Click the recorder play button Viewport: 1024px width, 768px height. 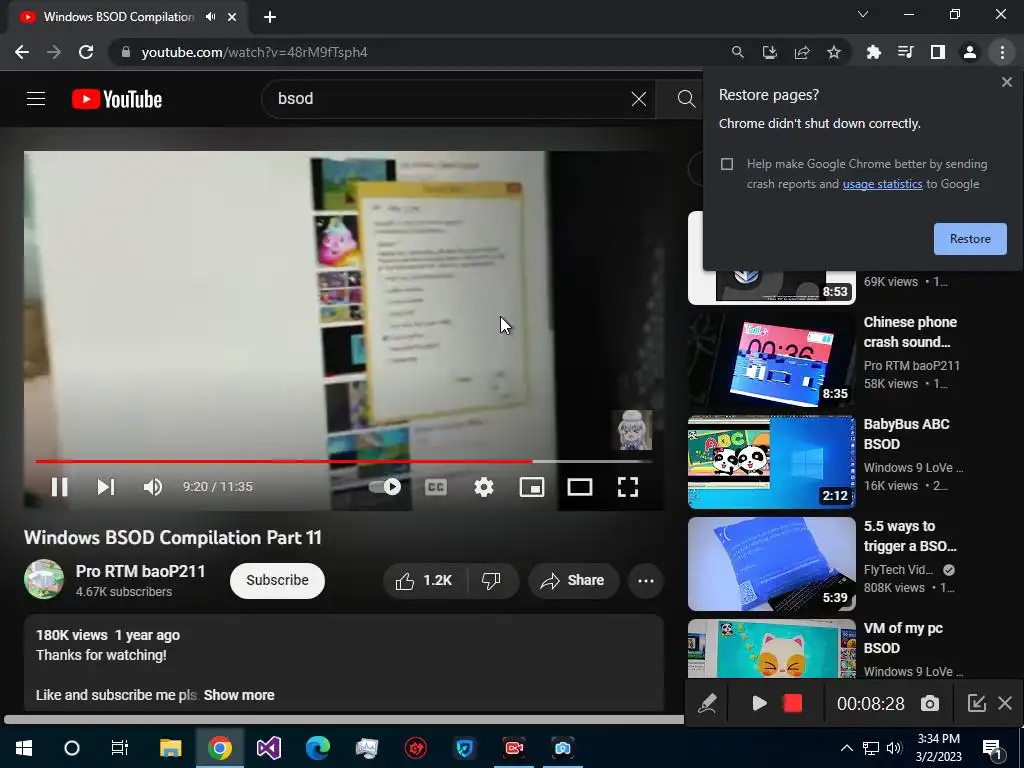pyautogui.click(x=759, y=703)
